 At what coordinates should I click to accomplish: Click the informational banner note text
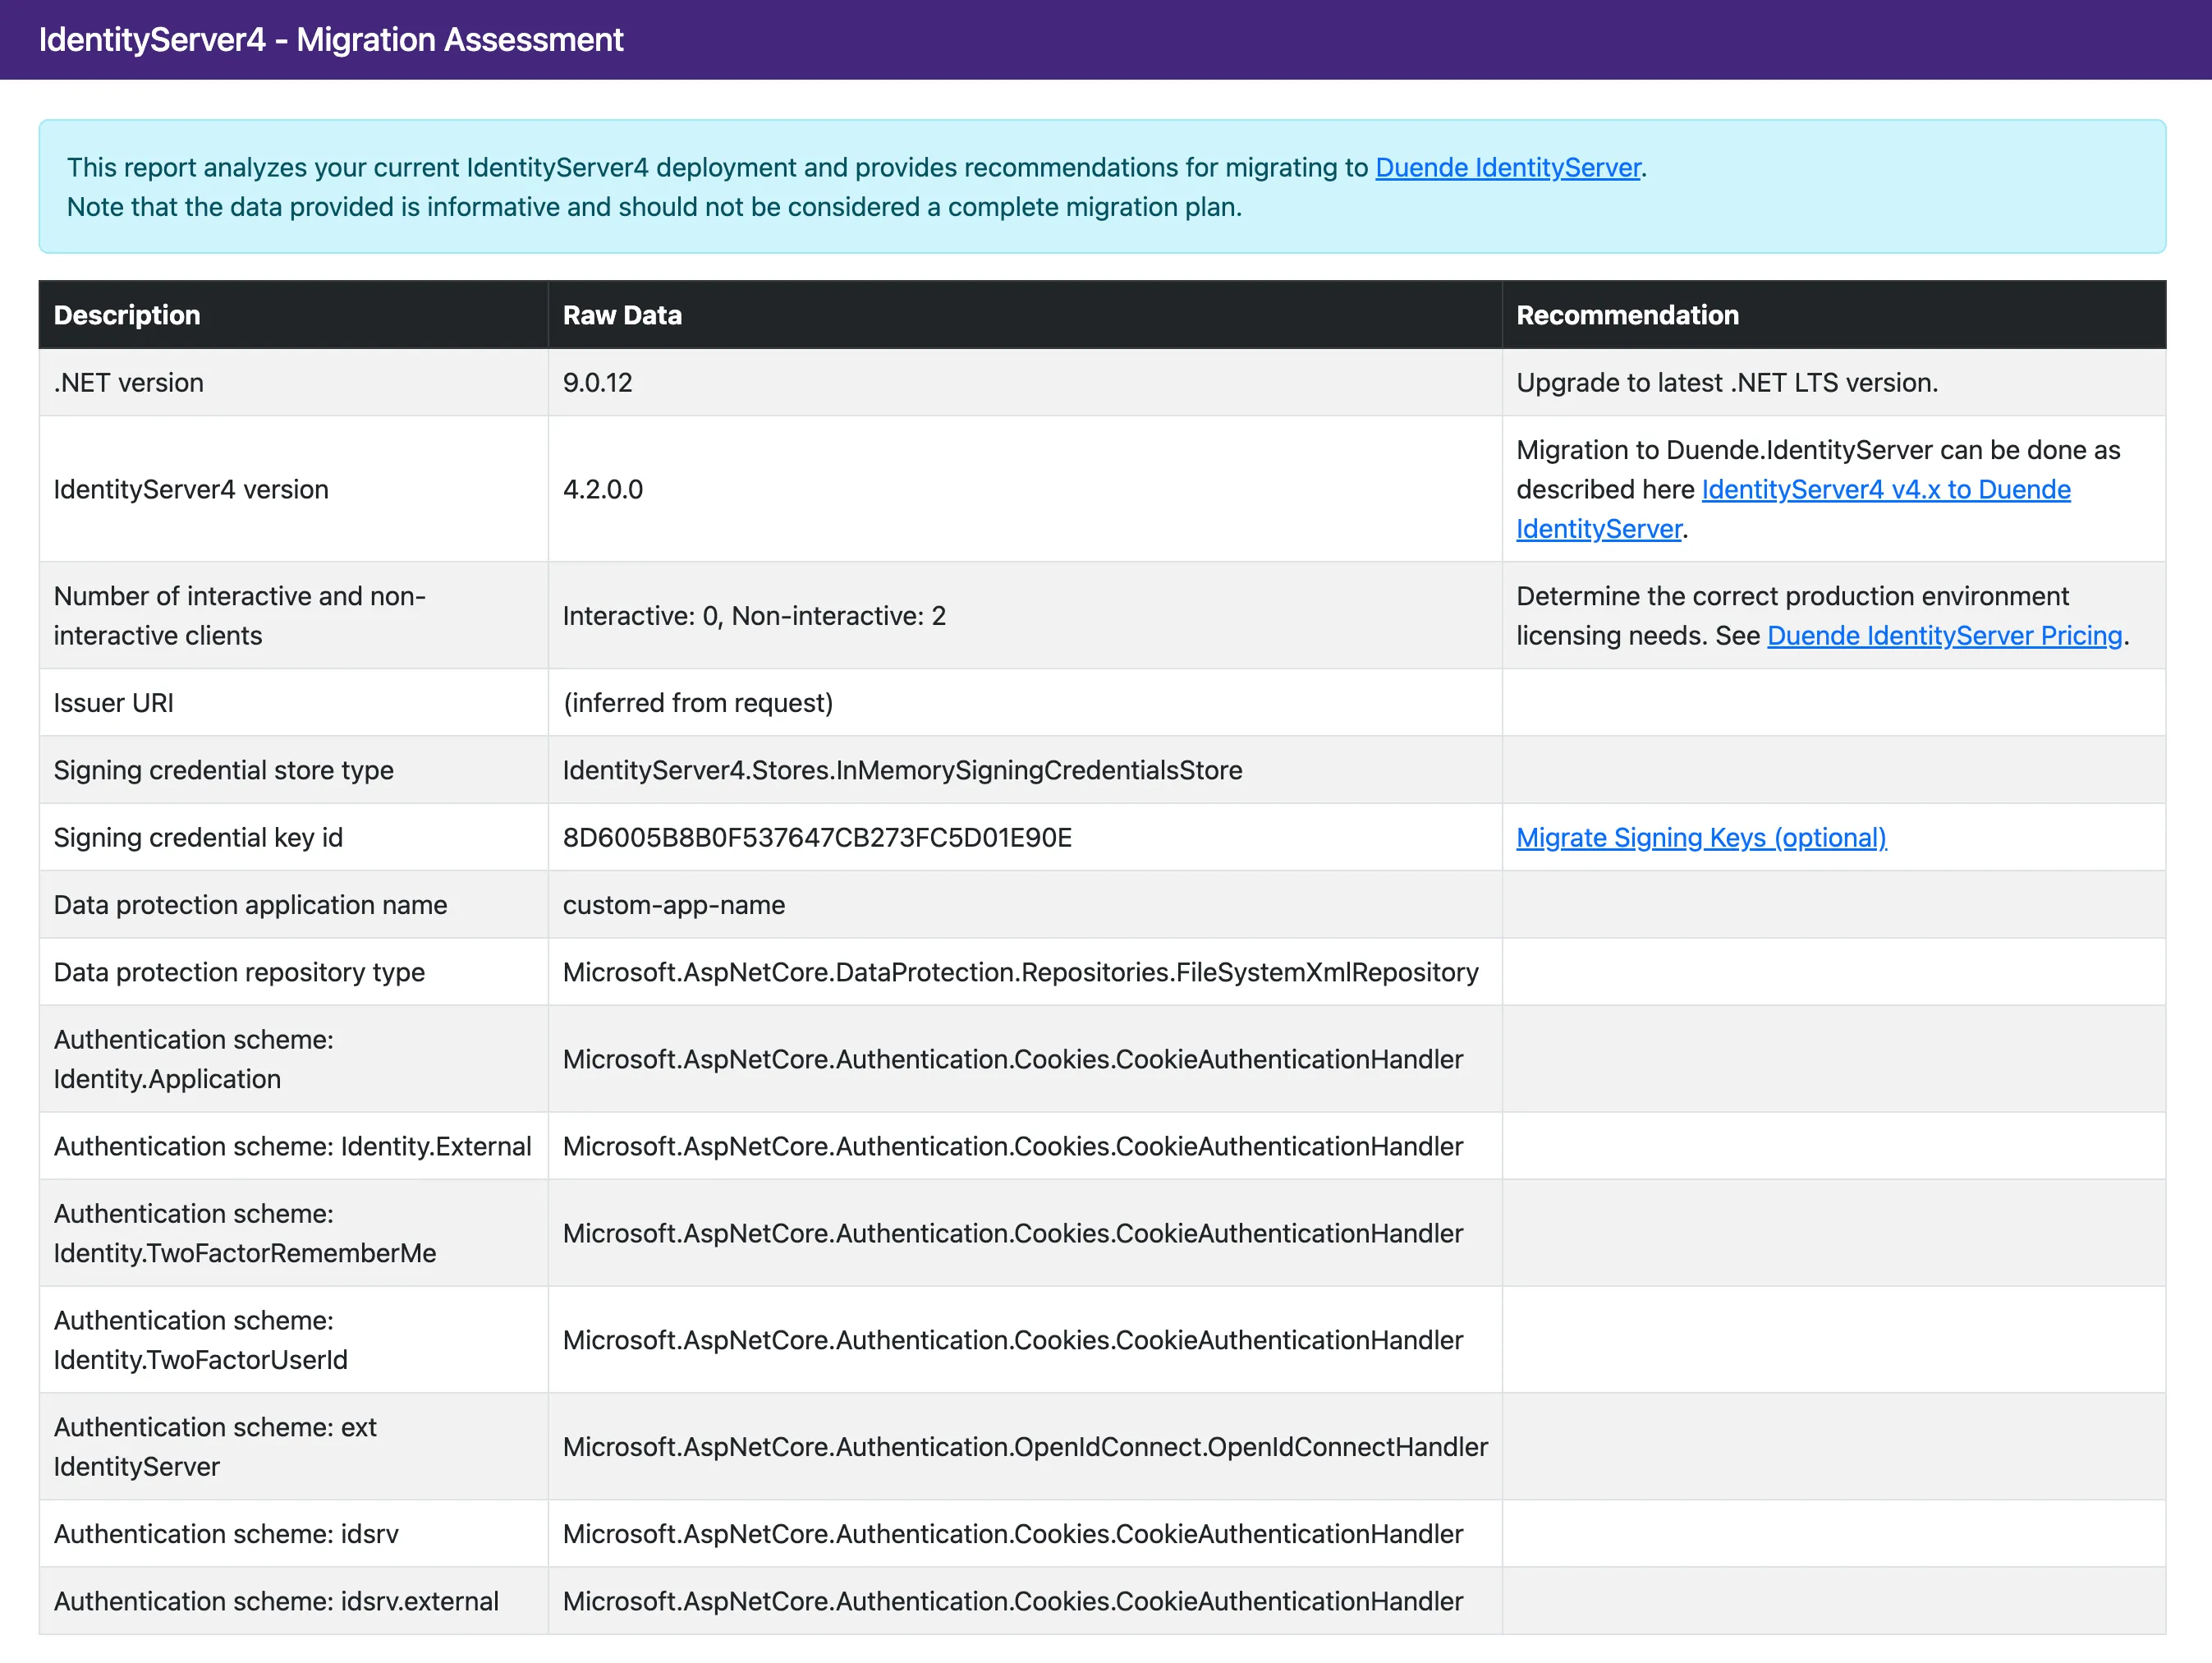coord(654,207)
